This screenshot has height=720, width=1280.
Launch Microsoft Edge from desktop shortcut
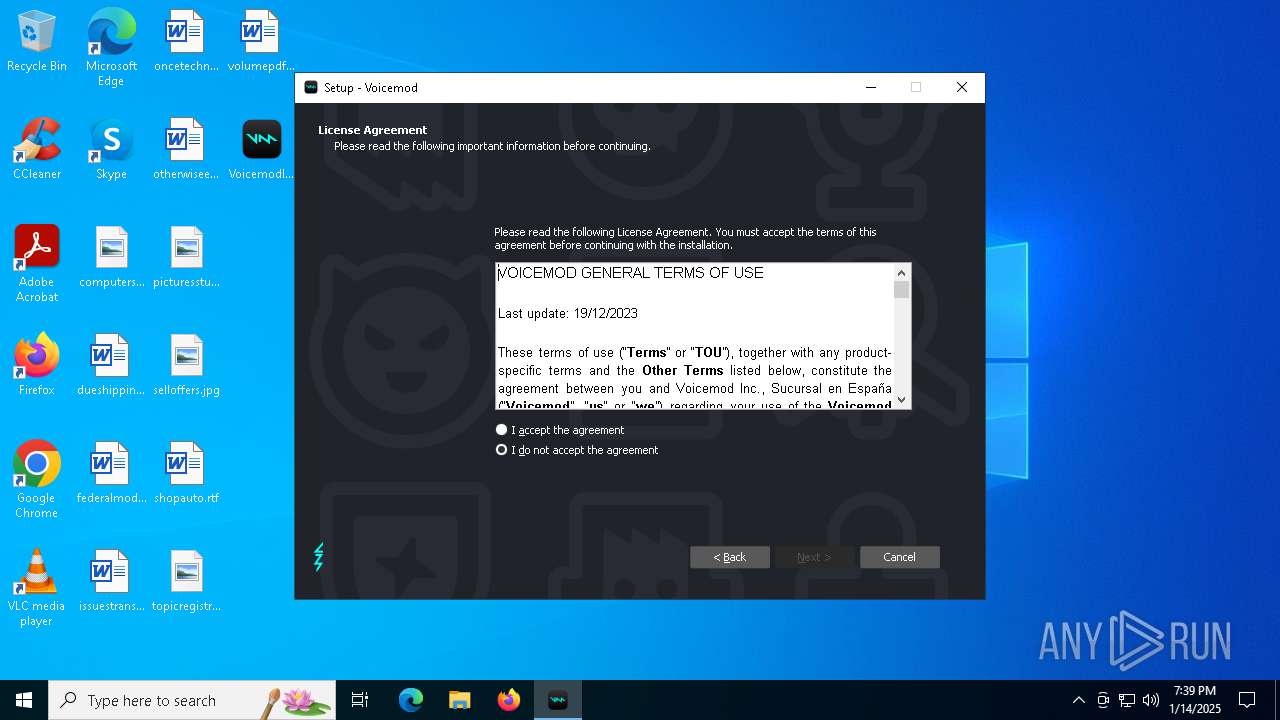click(111, 48)
